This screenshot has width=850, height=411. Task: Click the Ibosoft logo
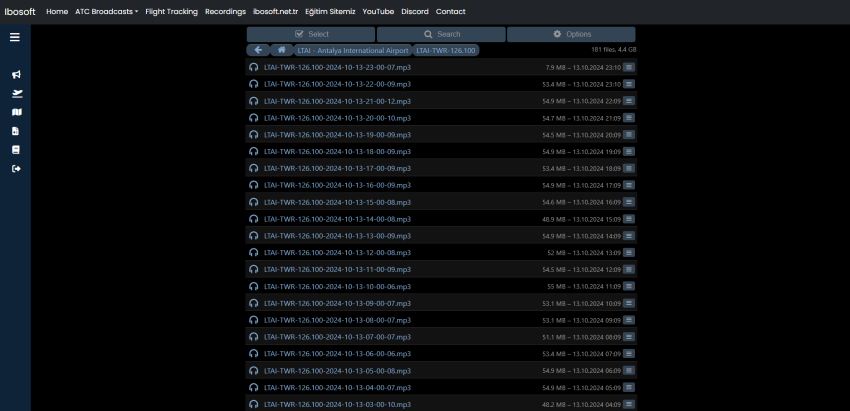(x=21, y=11)
